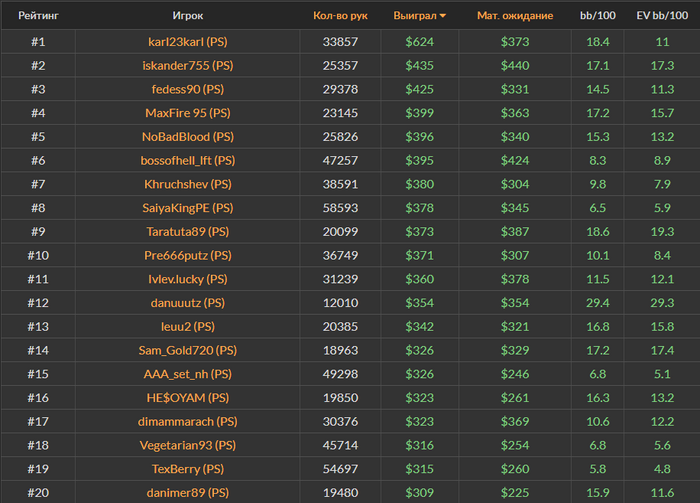The image size is (700, 503).
Task: Open Khruchshev (PS) profile link
Action: click(x=188, y=184)
